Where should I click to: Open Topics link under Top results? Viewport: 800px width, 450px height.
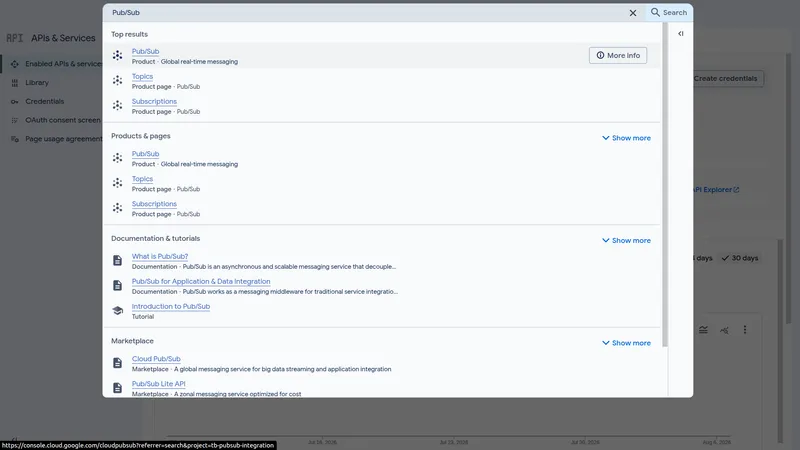[142, 76]
